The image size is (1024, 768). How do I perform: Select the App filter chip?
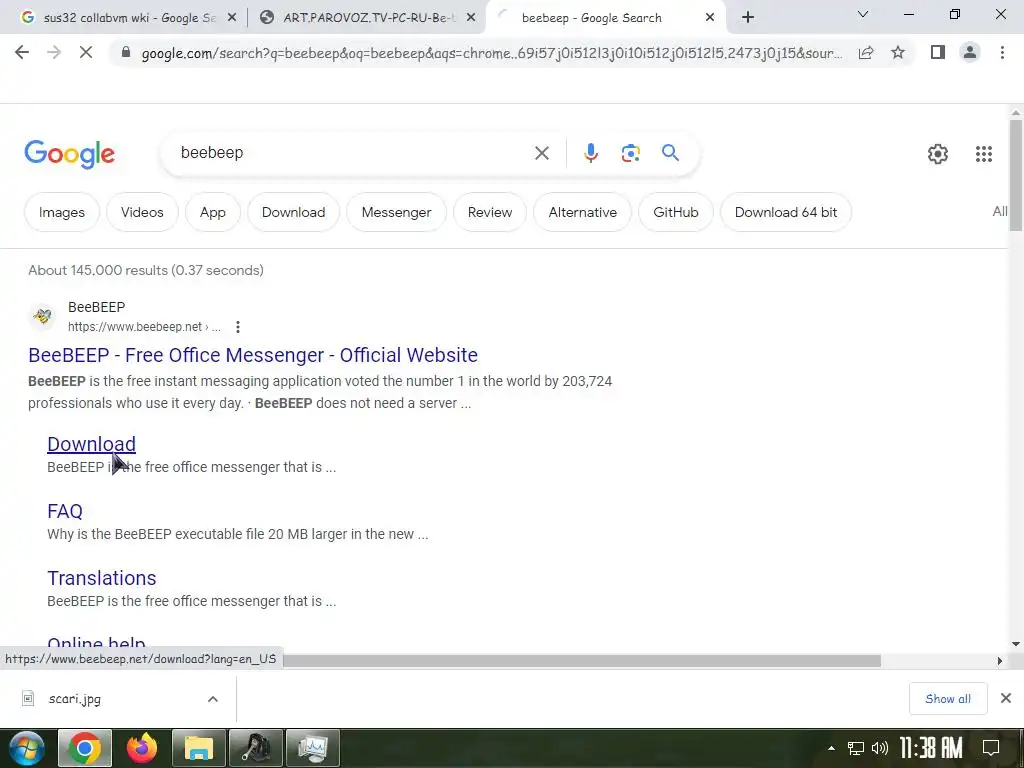pos(213,212)
